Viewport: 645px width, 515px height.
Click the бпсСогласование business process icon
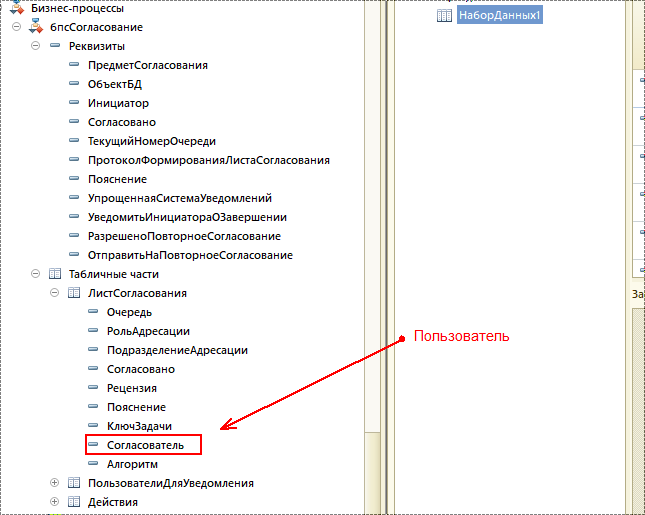click(x=36, y=27)
